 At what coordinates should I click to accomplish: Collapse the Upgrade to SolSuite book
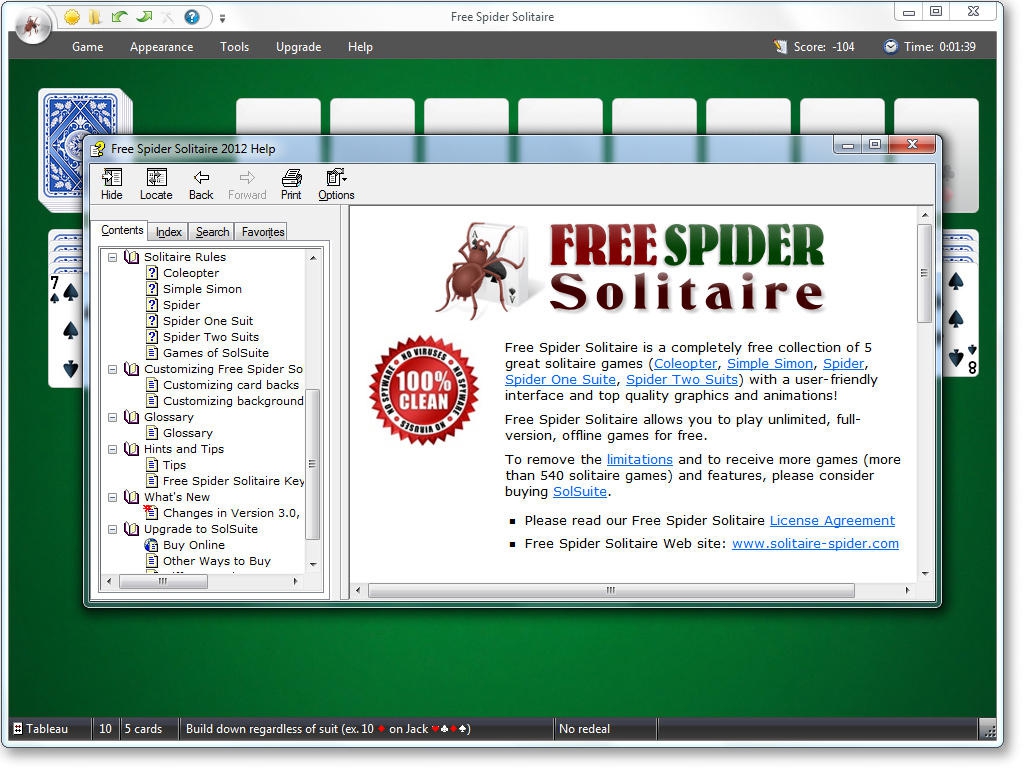click(x=112, y=529)
